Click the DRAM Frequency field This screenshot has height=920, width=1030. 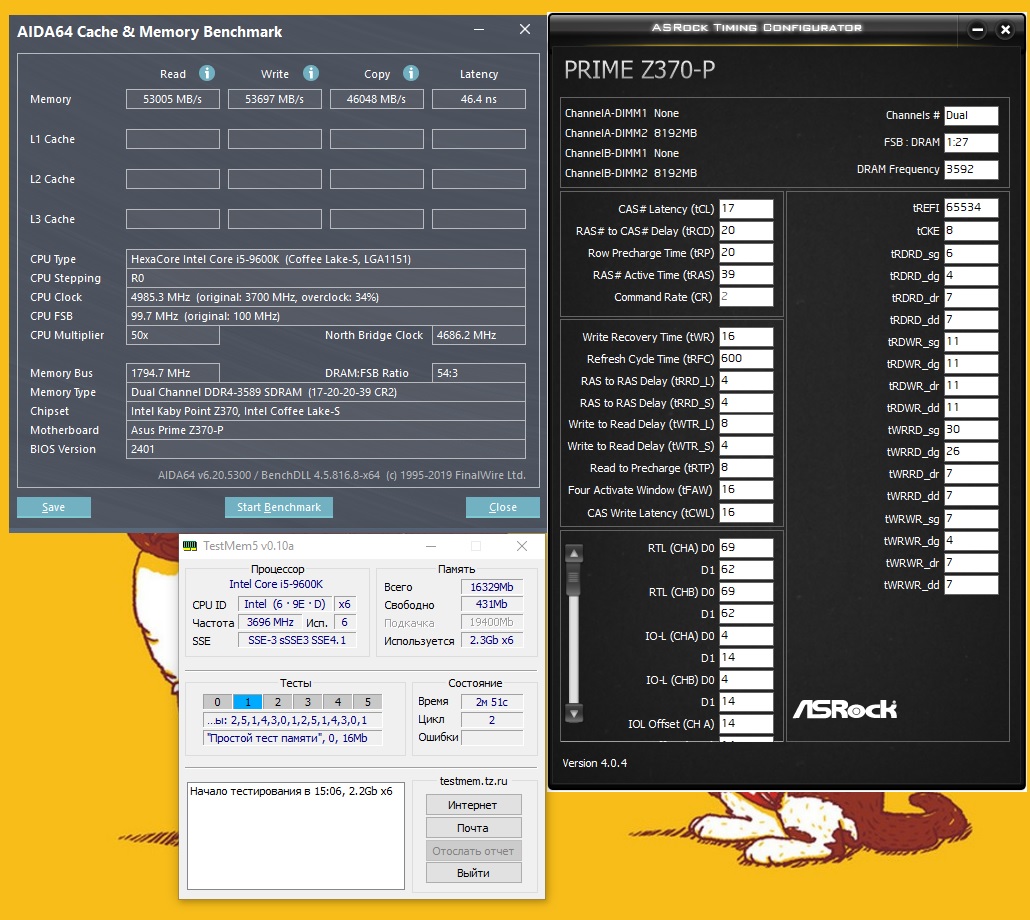(972, 169)
